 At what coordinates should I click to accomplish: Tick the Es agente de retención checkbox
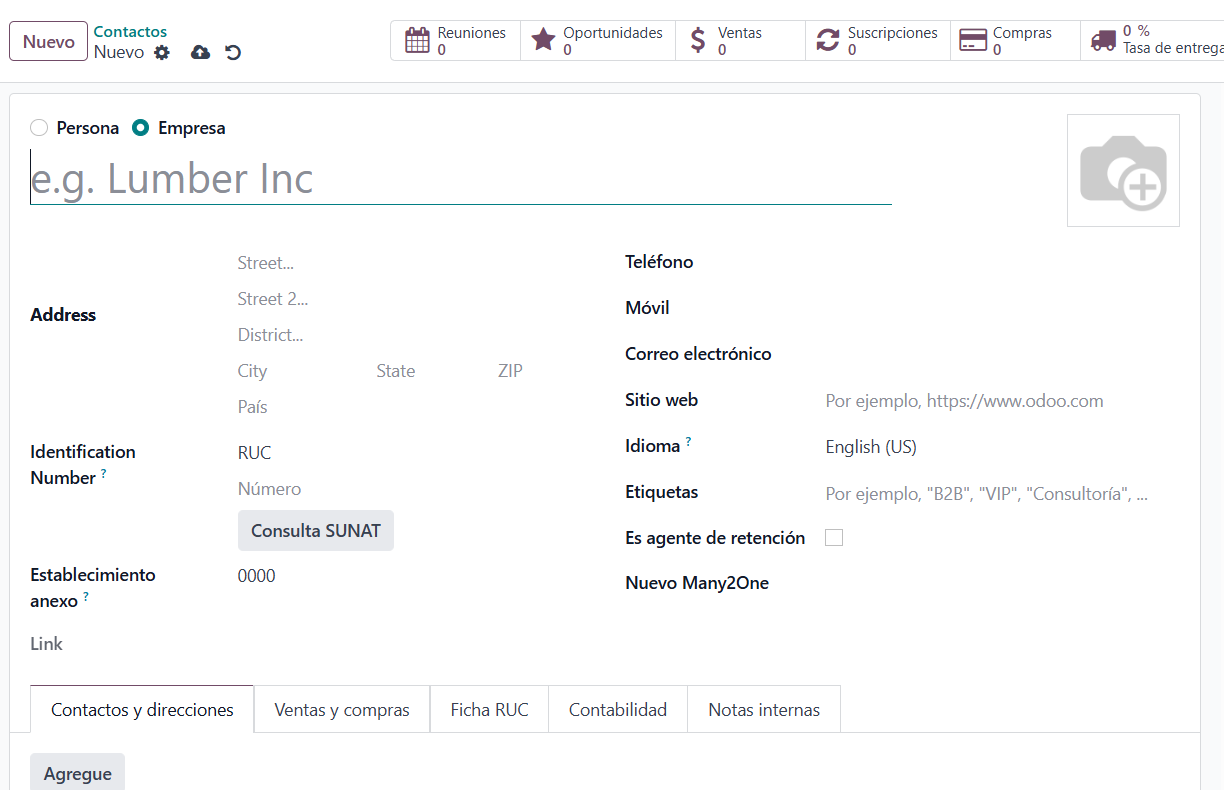coord(834,538)
